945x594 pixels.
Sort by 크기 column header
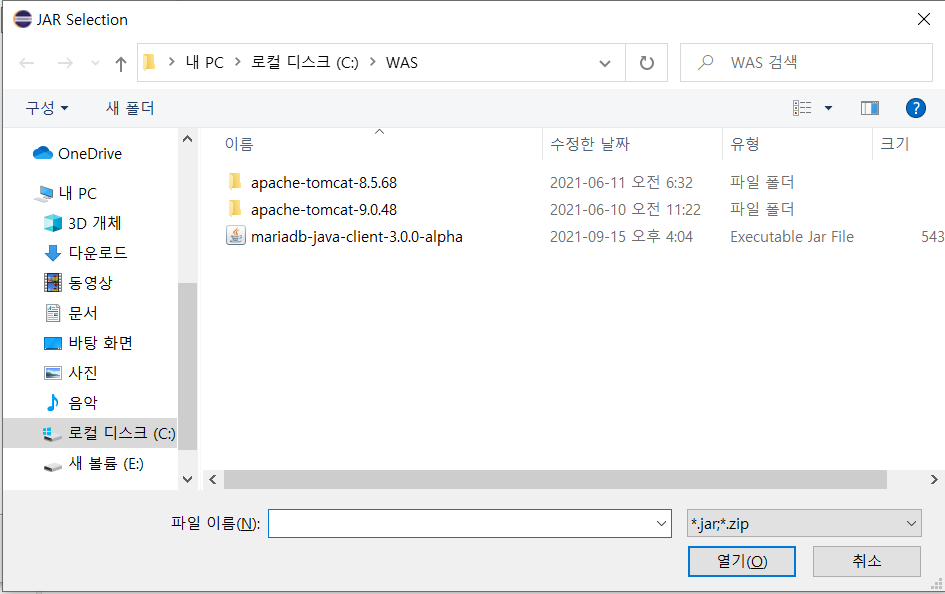[x=894, y=144]
